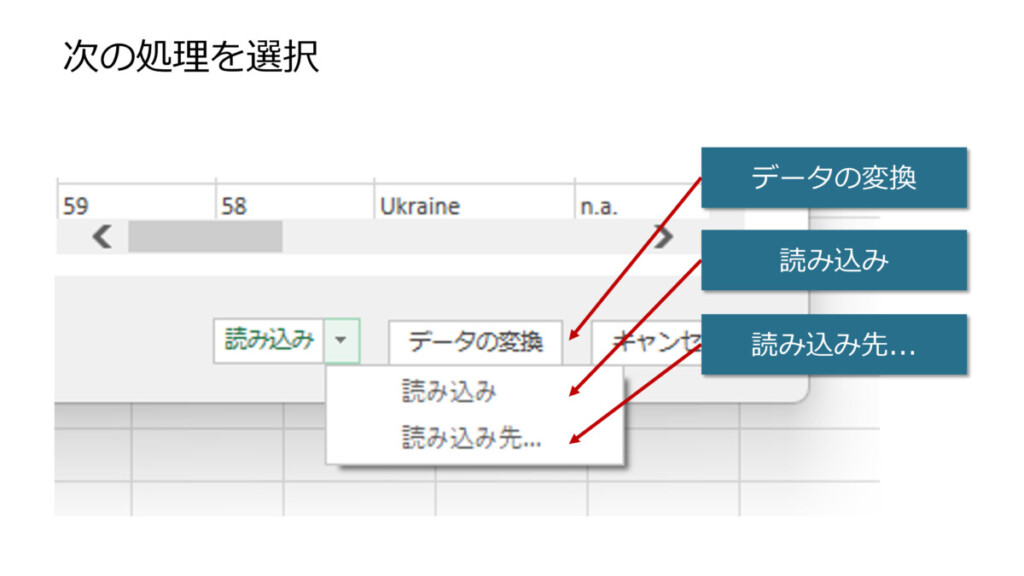Click the horizontal scrollbar thumb
Image resolution: width=1024 pixels, height=576 pixels.
205,237
